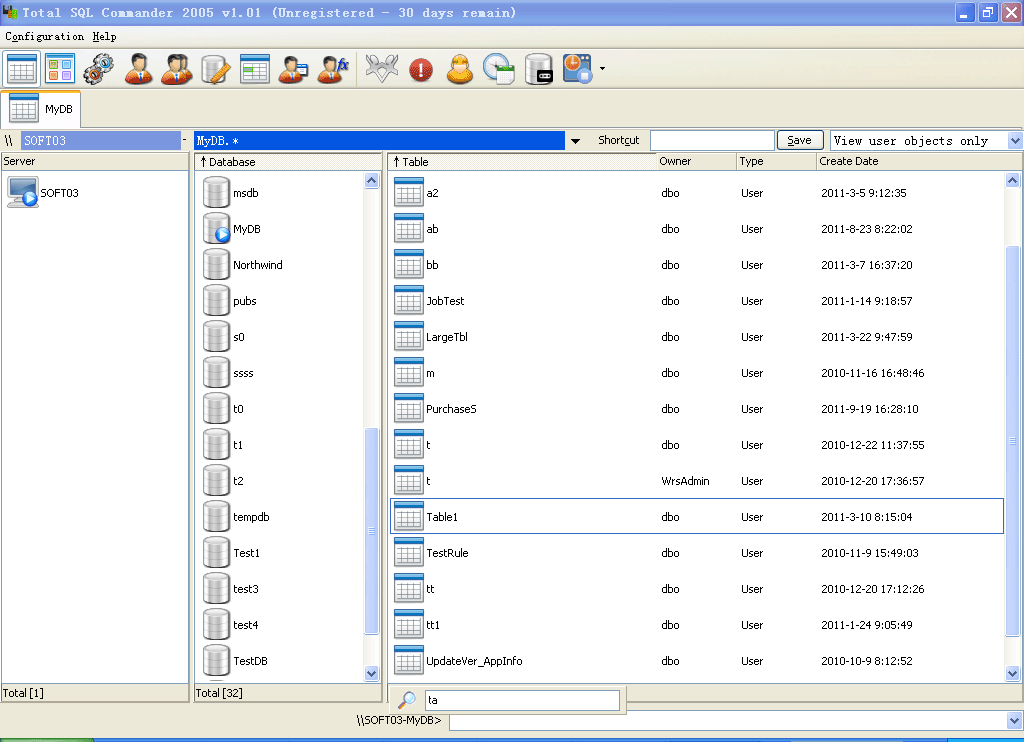Click the Shortcut input field

pos(712,140)
